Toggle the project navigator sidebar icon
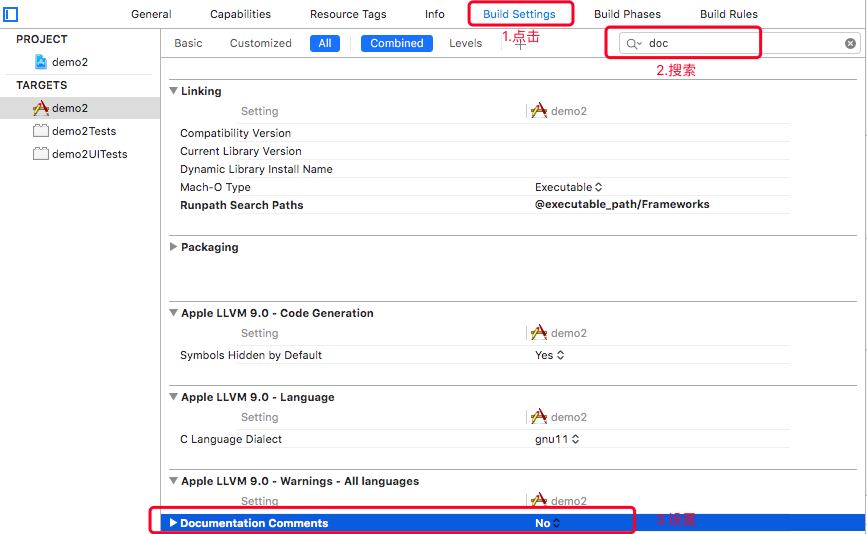This screenshot has width=867, height=534. pos(11,14)
